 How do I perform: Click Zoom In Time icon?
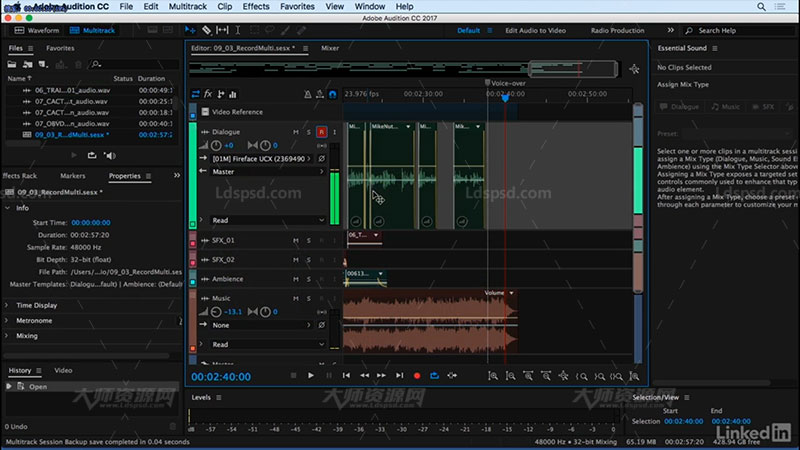click(x=528, y=376)
